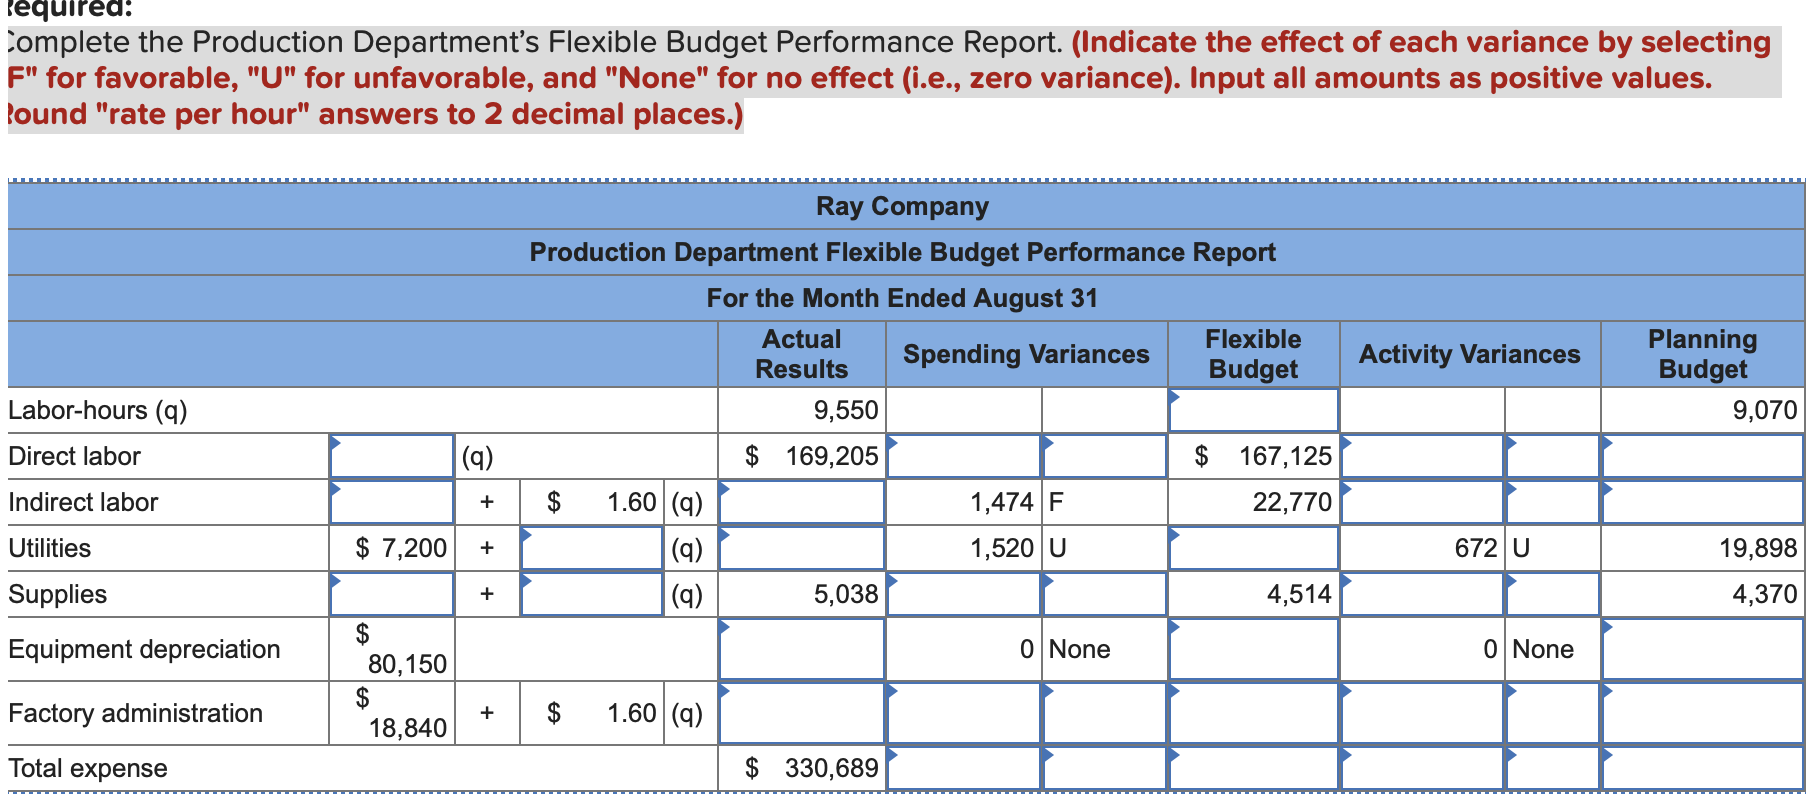This screenshot has height=794, width=1806.
Task: Click Direct labor activity variance amount field
Action: pos(1423,456)
